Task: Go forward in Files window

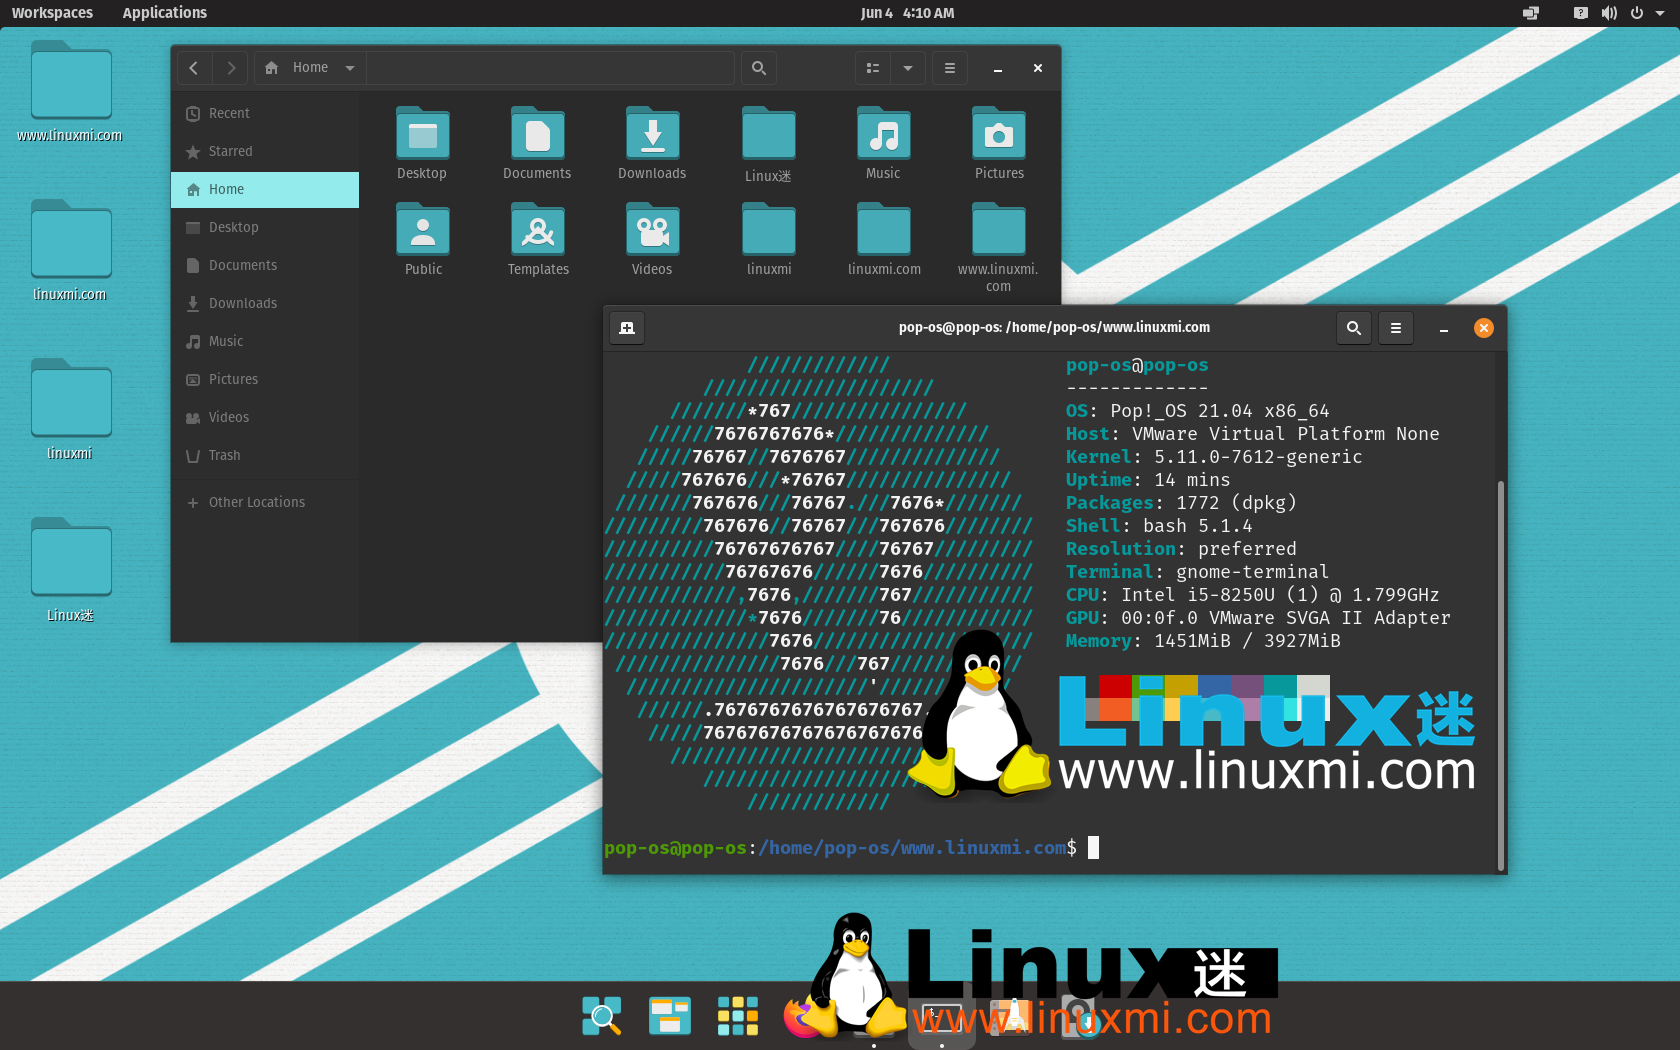Action: 231,68
